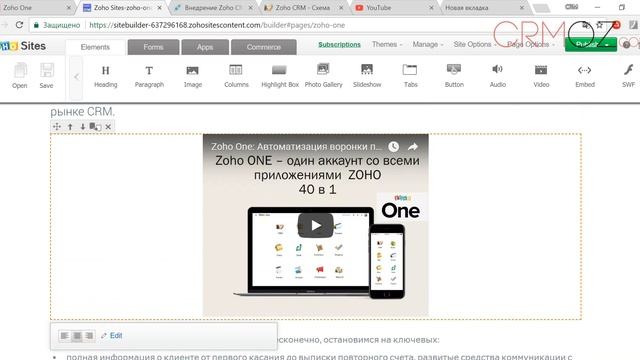Insert a Columns element
This screenshot has height=360, width=640.
click(x=236, y=76)
